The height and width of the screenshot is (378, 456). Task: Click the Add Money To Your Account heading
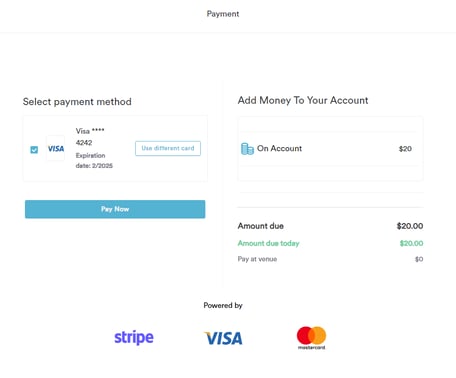[x=303, y=100]
